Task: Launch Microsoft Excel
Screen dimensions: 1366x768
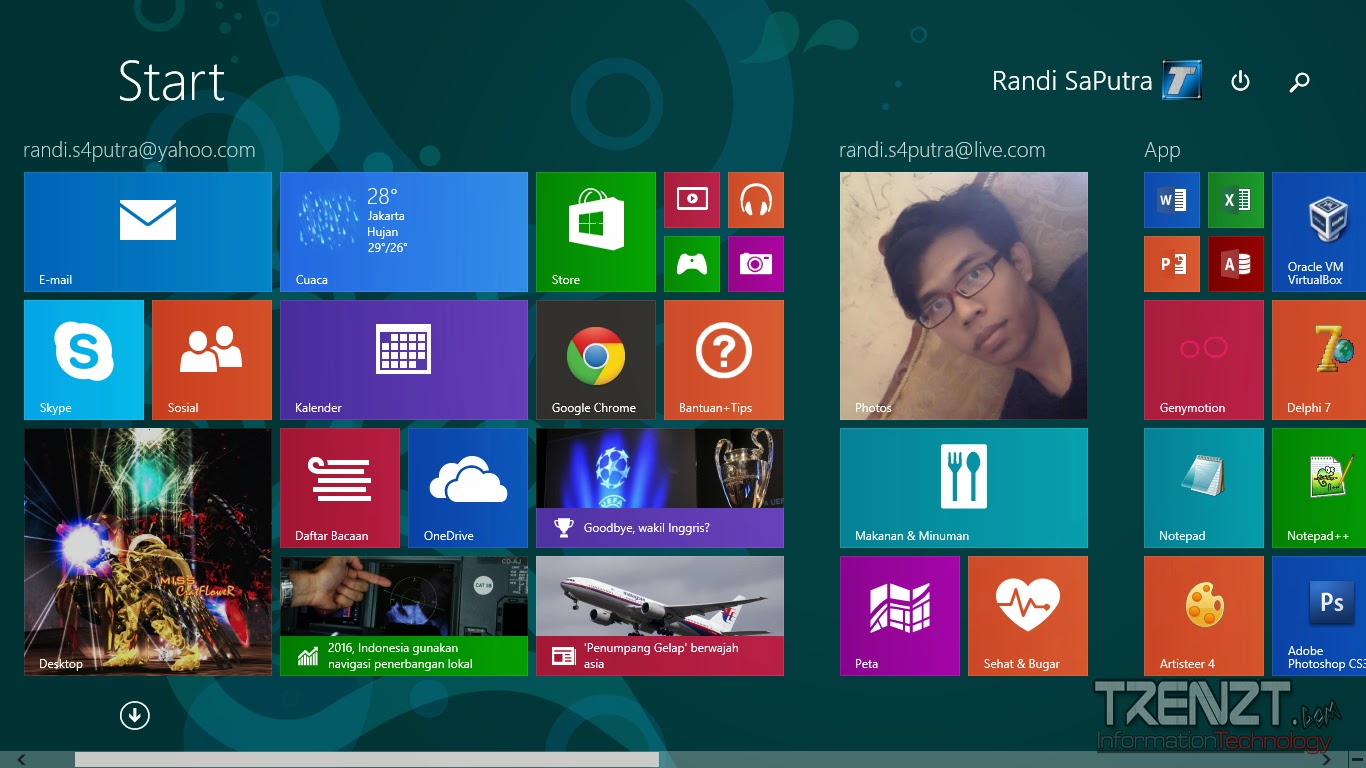Action: click(x=1236, y=200)
